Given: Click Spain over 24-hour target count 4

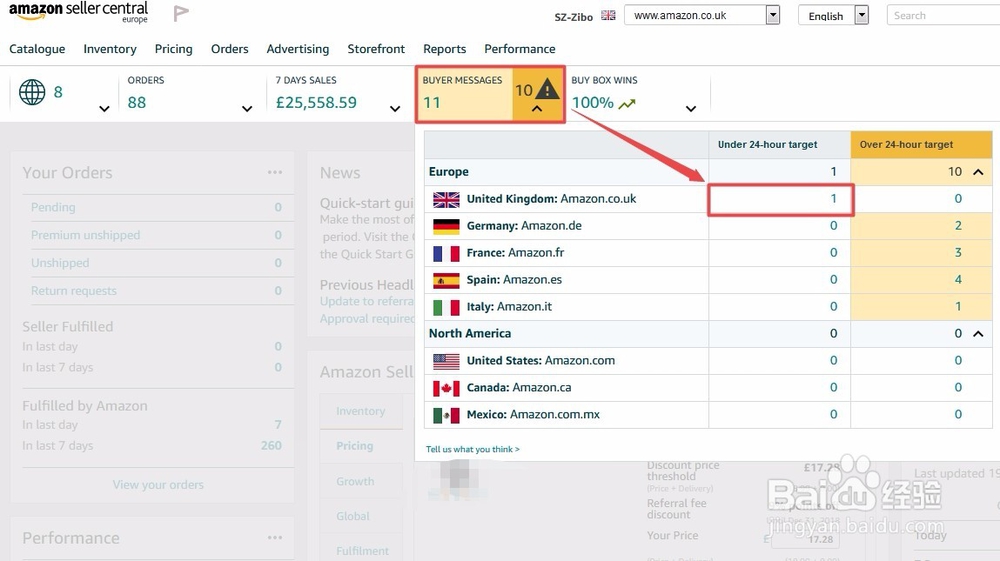Looking at the screenshot, I should pyautogui.click(x=958, y=280).
